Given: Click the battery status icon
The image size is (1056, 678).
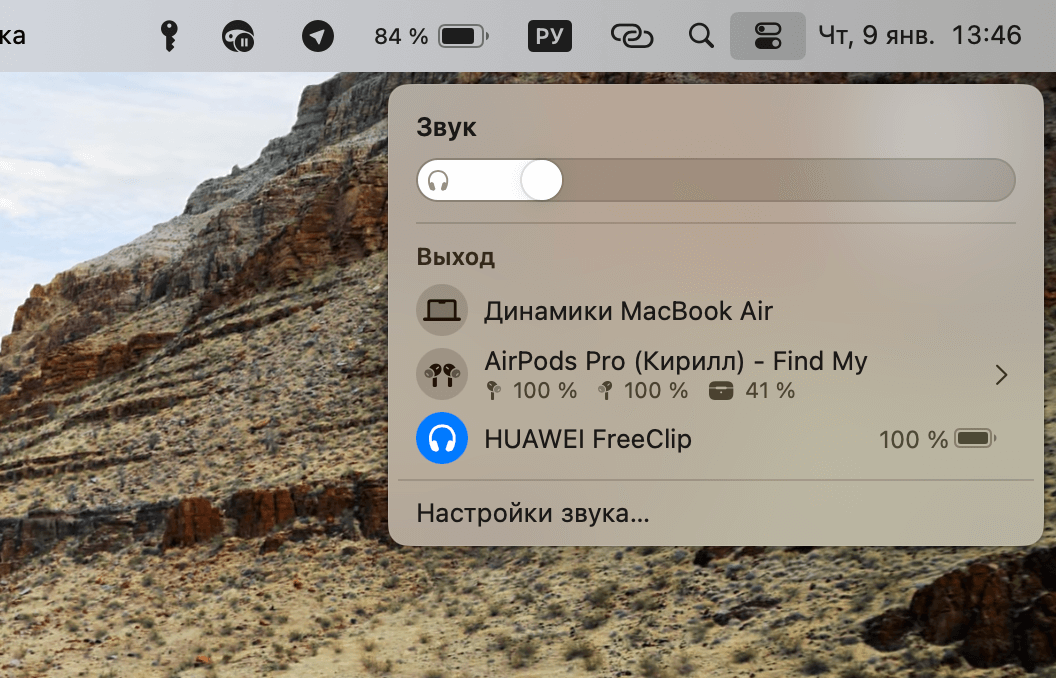Looking at the screenshot, I should 462,35.
